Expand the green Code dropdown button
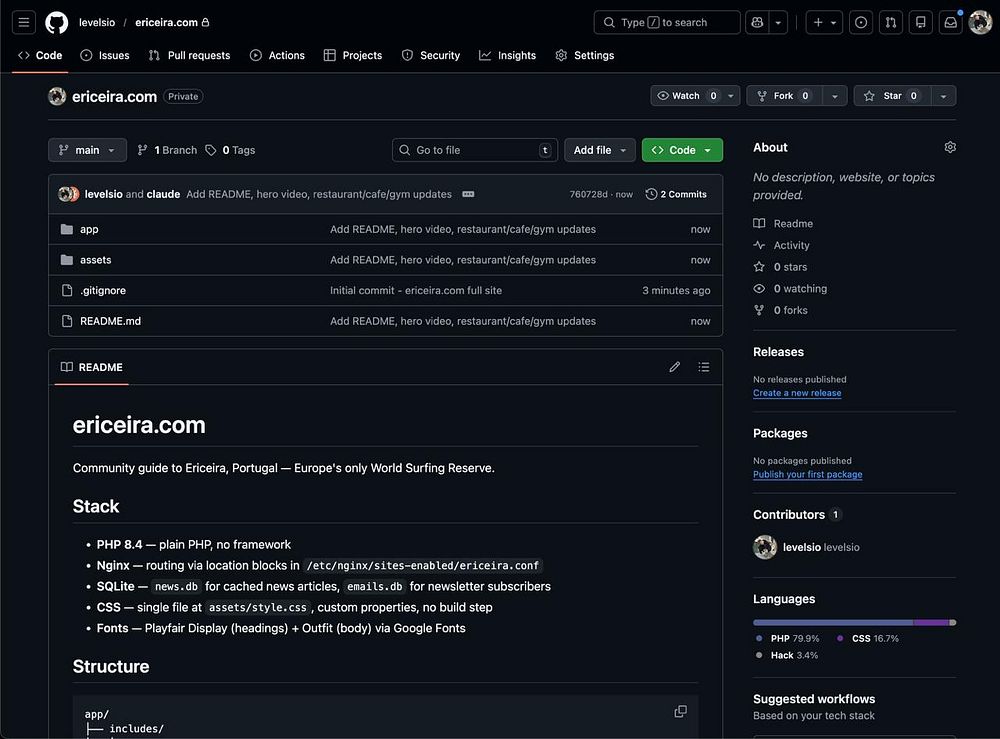Image resolution: width=1000 pixels, height=739 pixels. tap(682, 150)
